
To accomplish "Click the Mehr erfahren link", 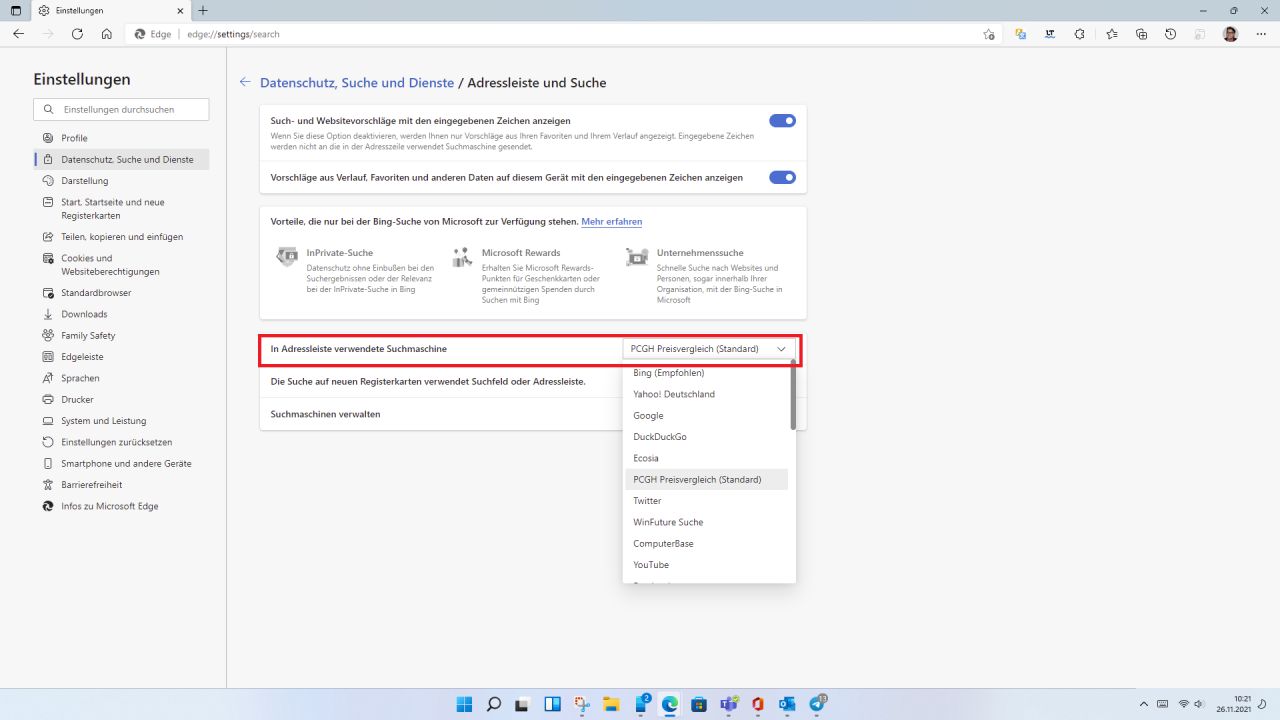I will (612, 221).
